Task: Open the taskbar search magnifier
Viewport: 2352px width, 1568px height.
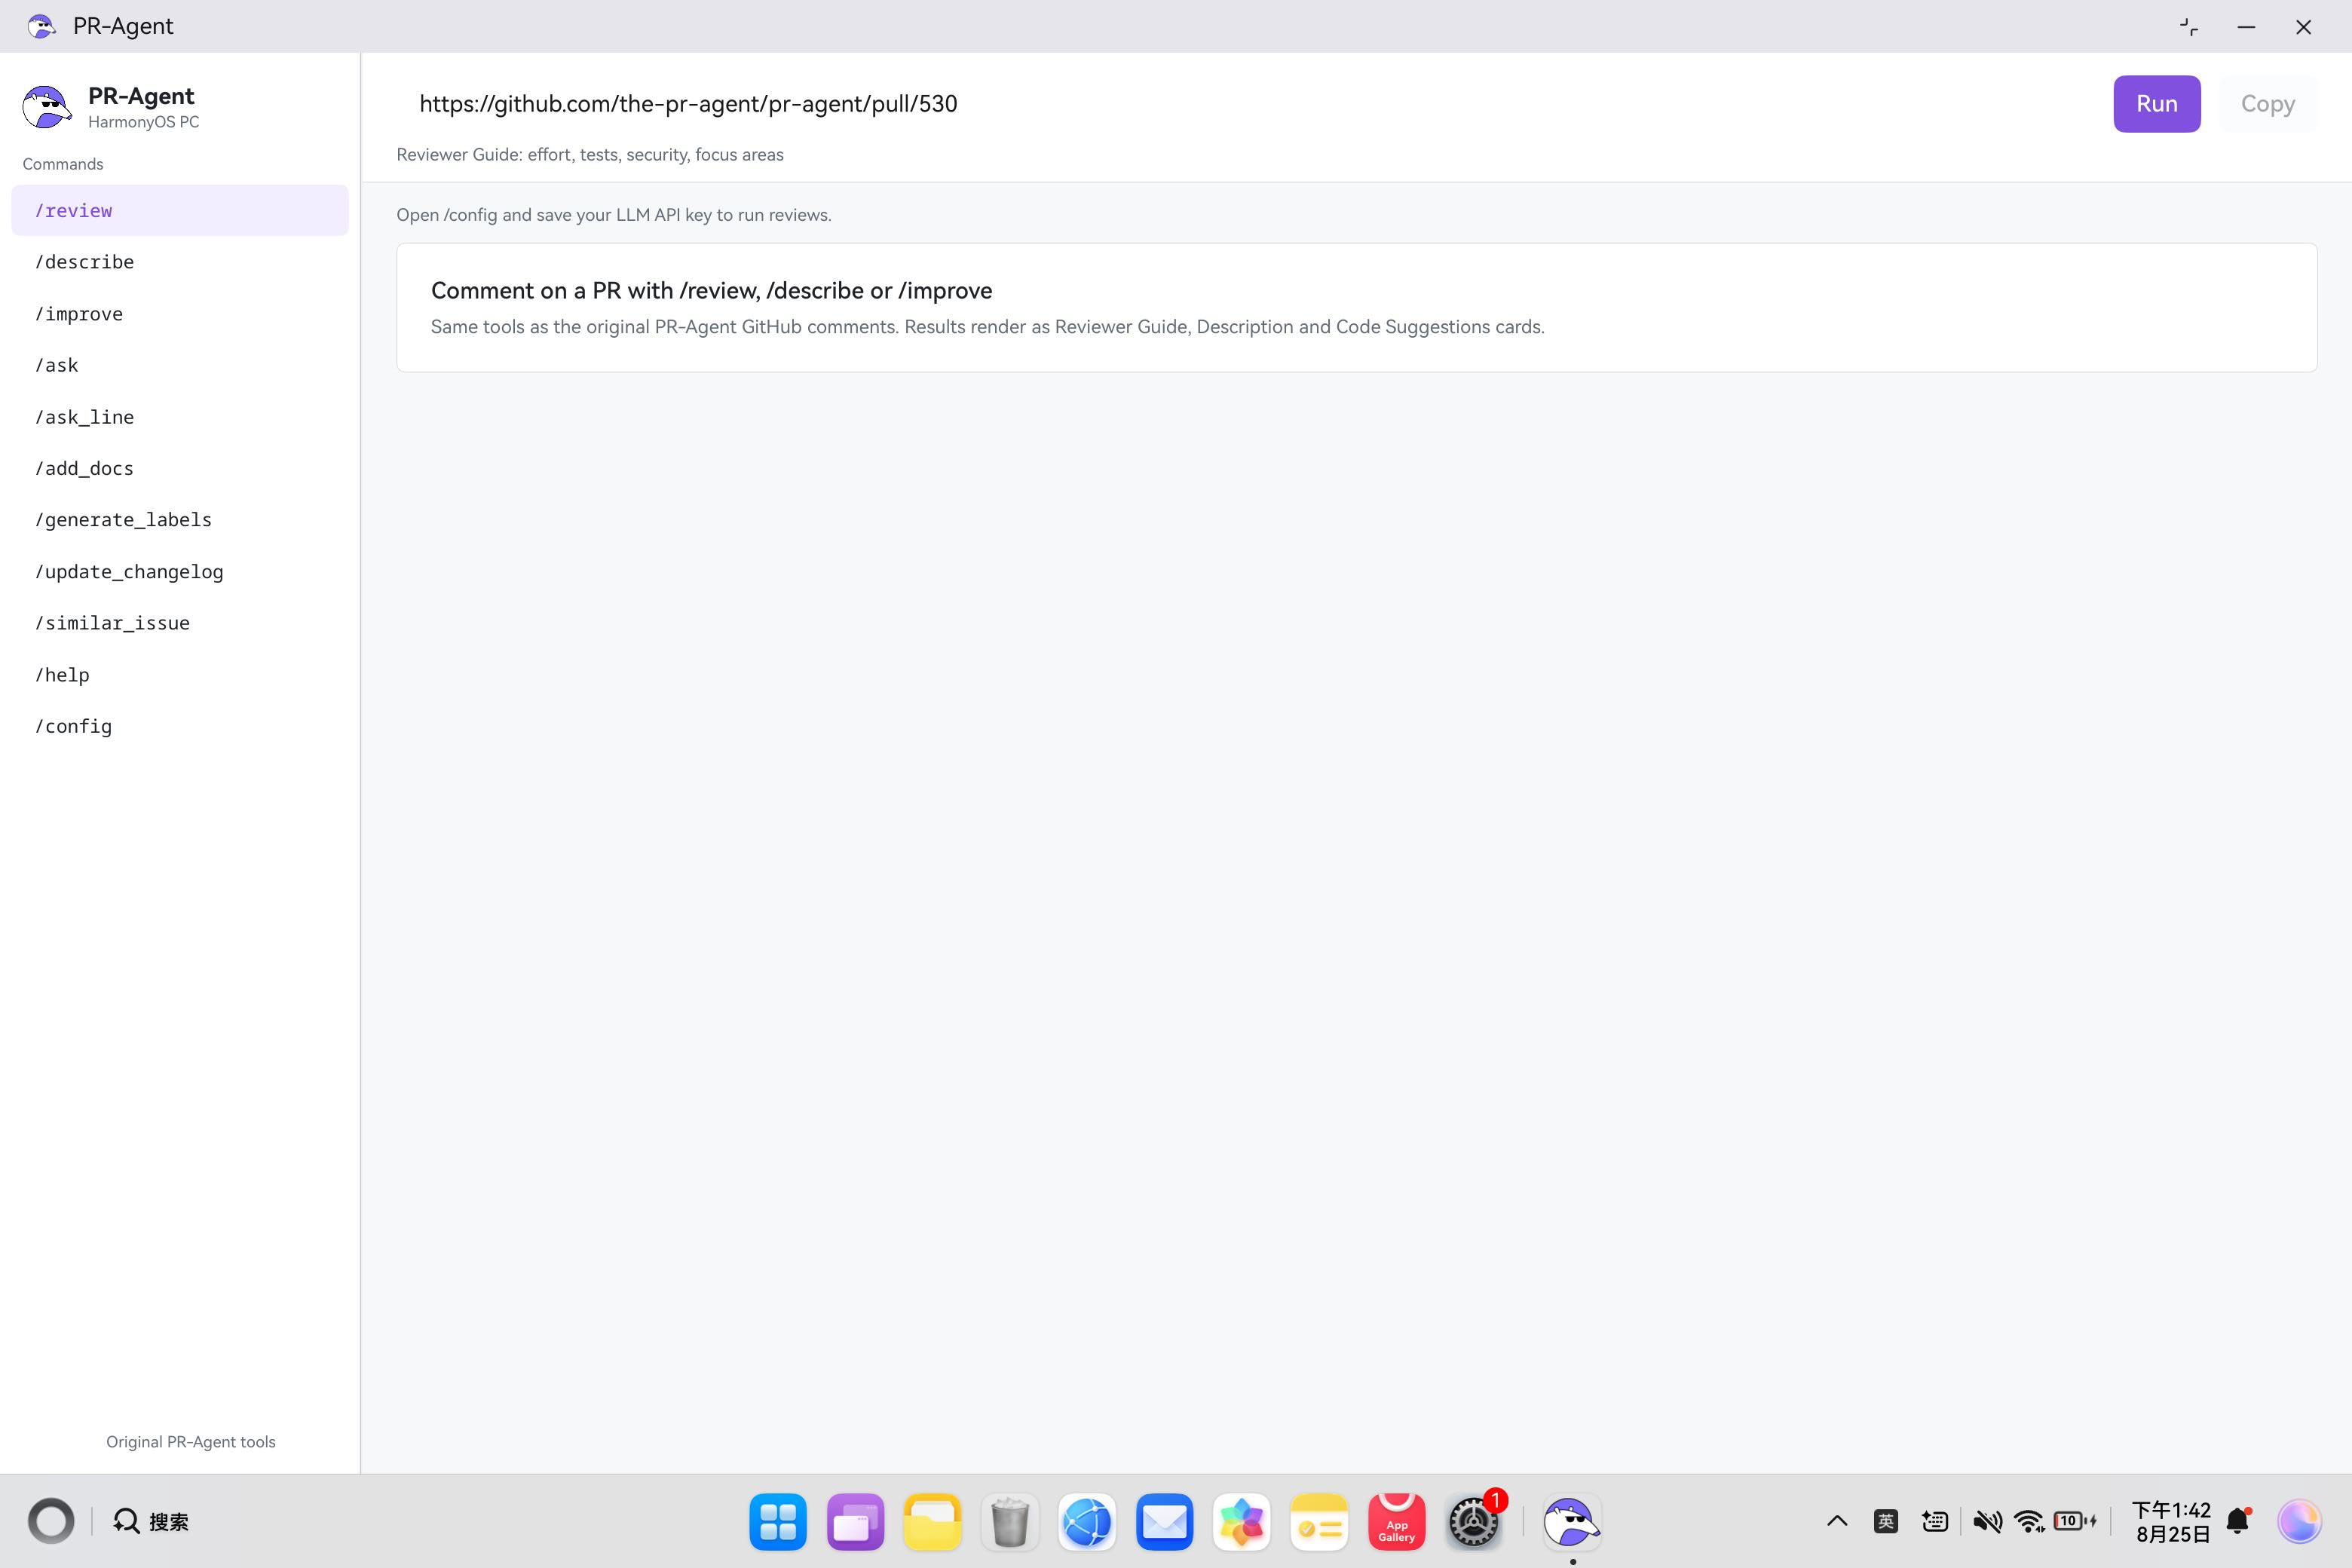Action: click(126, 1521)
